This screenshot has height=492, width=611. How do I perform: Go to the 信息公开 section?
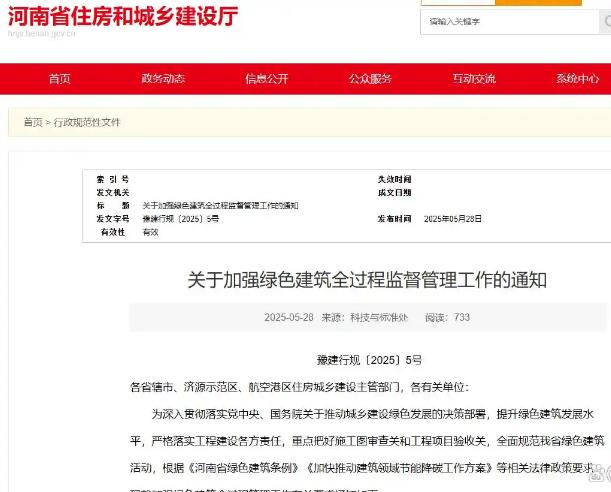point(266,79)
